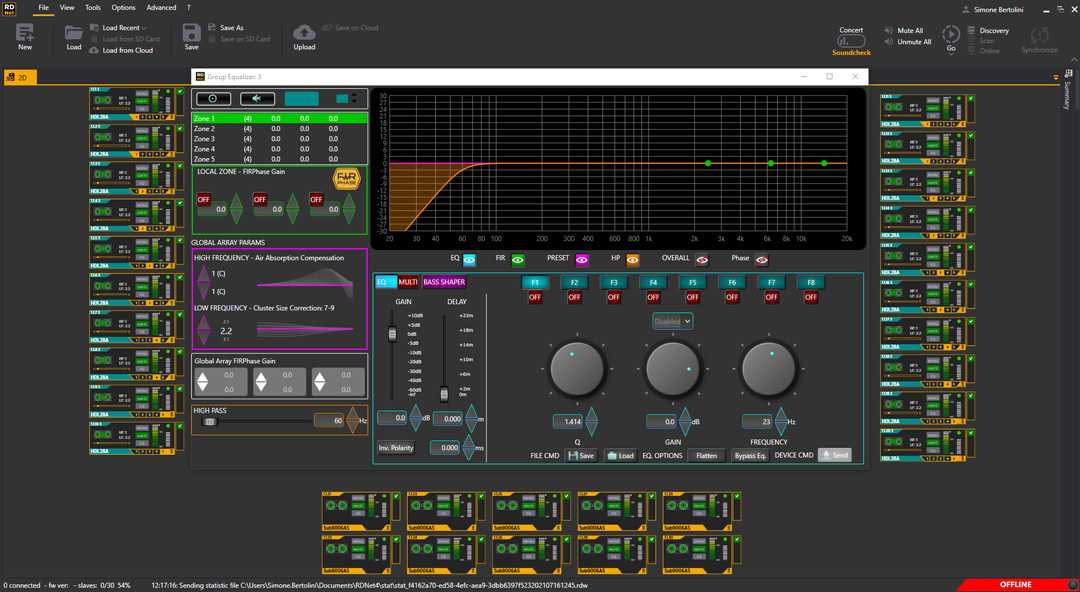Click the mute speaker icon in Group Equalizer
Image resolution: width=1080 pixels, height=592 pixels.
click(257, 98)
